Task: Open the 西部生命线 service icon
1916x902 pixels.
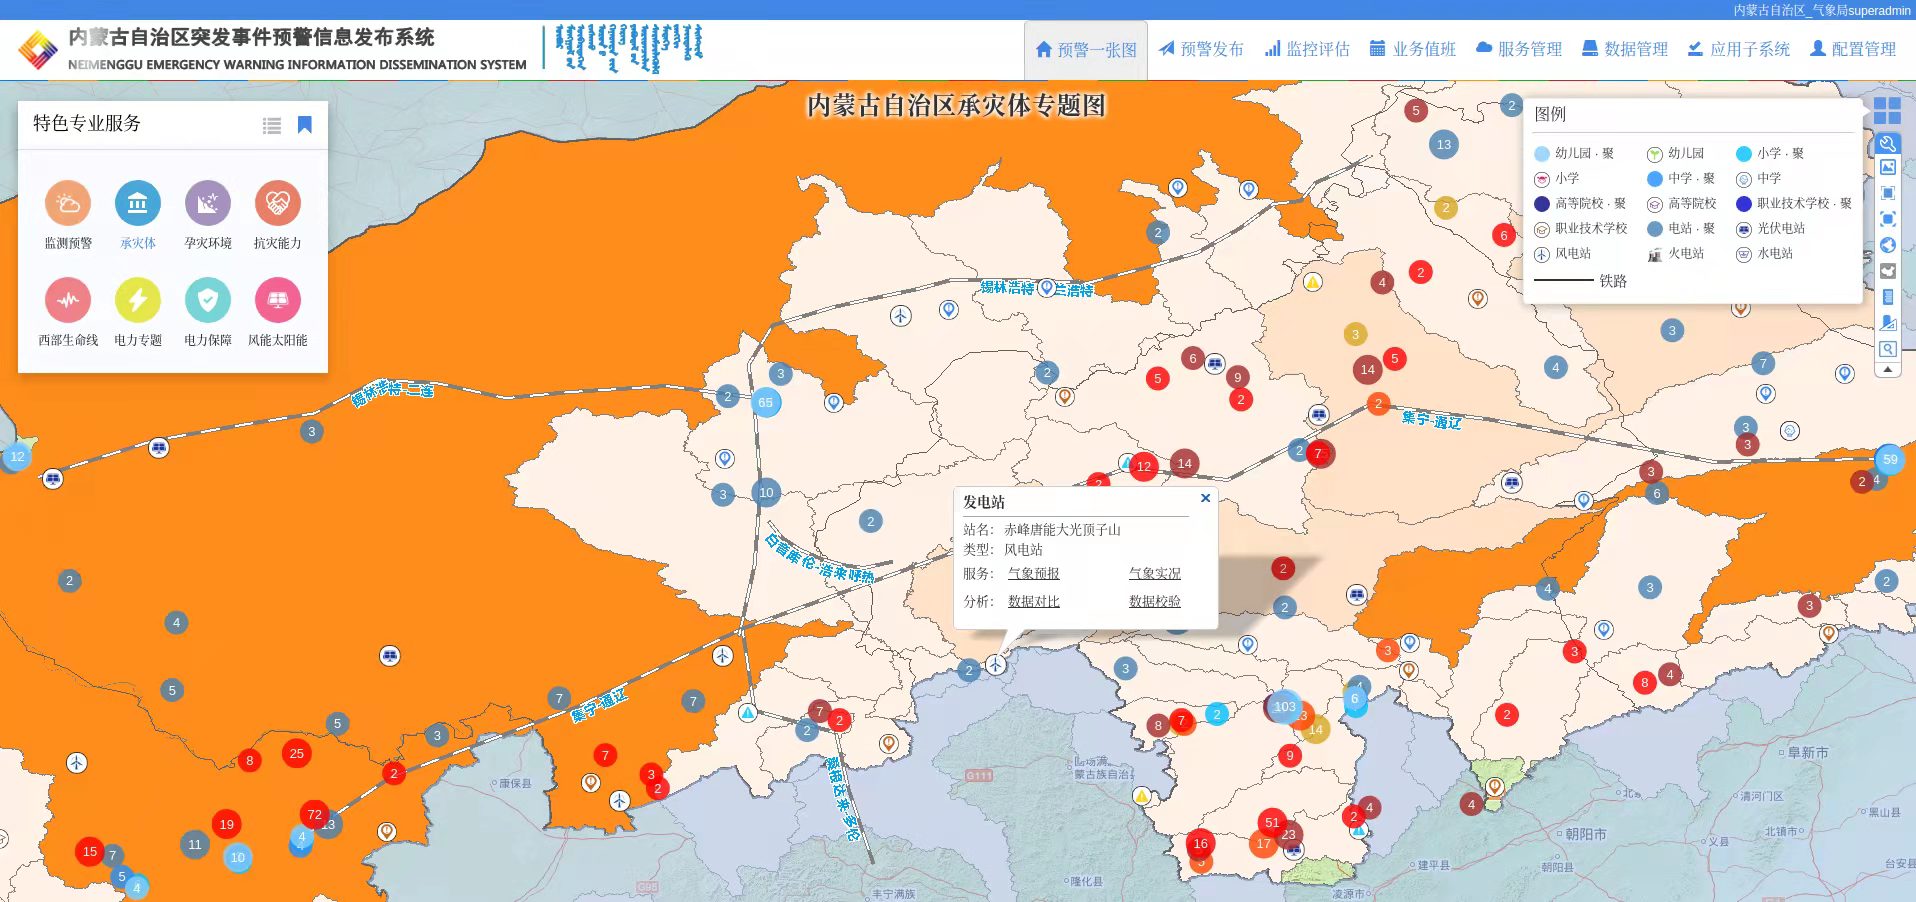Action: coord(68,300)
